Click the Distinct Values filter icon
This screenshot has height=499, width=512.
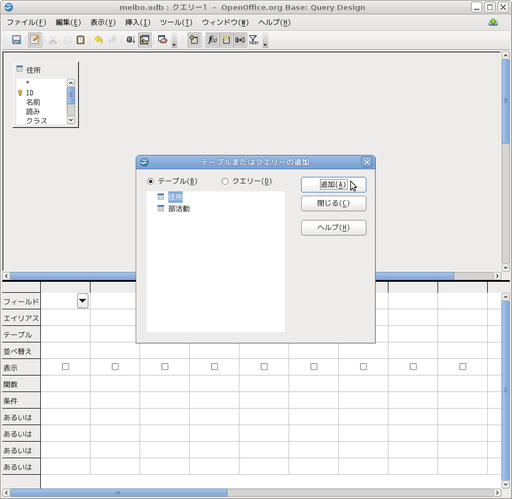(254, 40)
